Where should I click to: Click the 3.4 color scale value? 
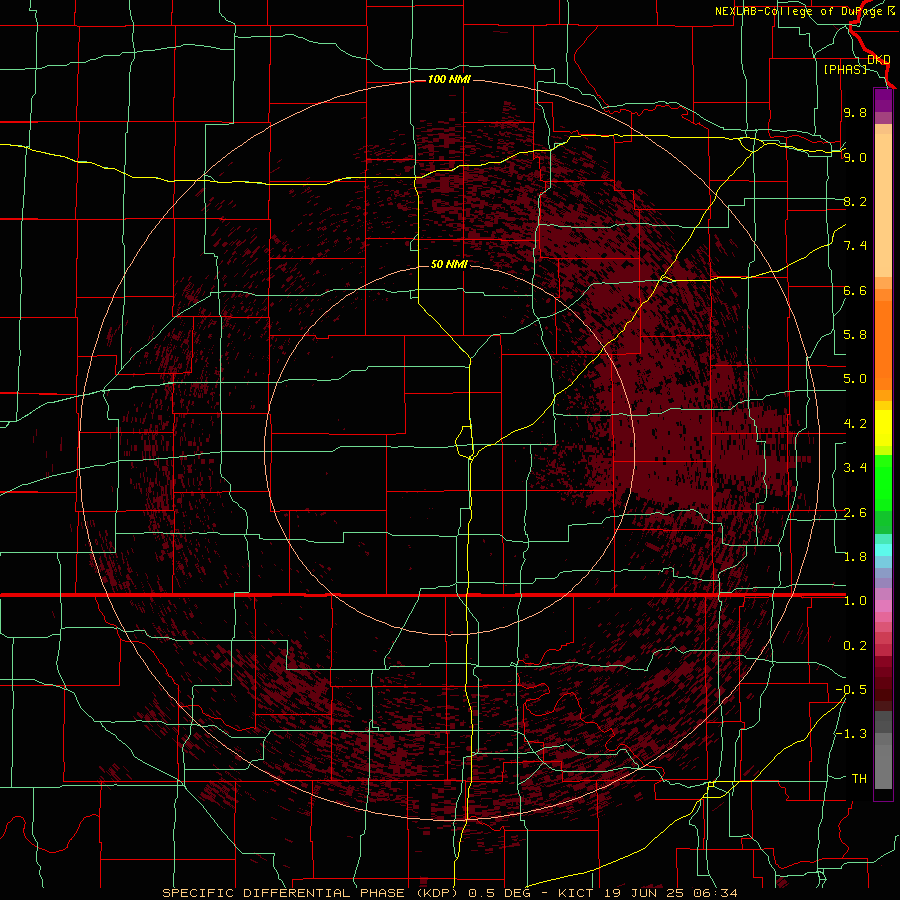(x=855, y=468)
